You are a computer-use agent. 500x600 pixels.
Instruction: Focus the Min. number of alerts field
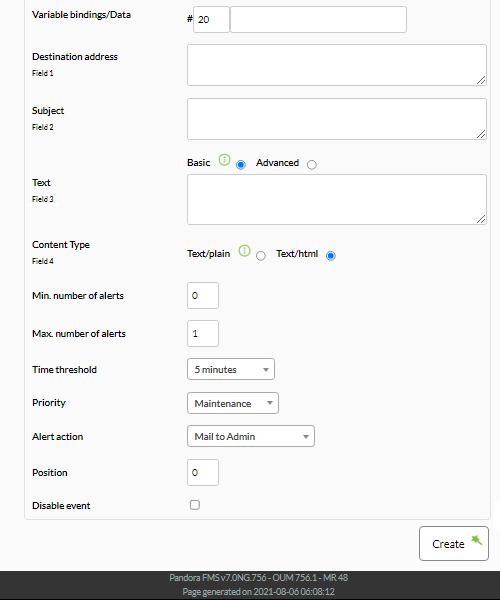pyautogui.click(x=203, y=295)
